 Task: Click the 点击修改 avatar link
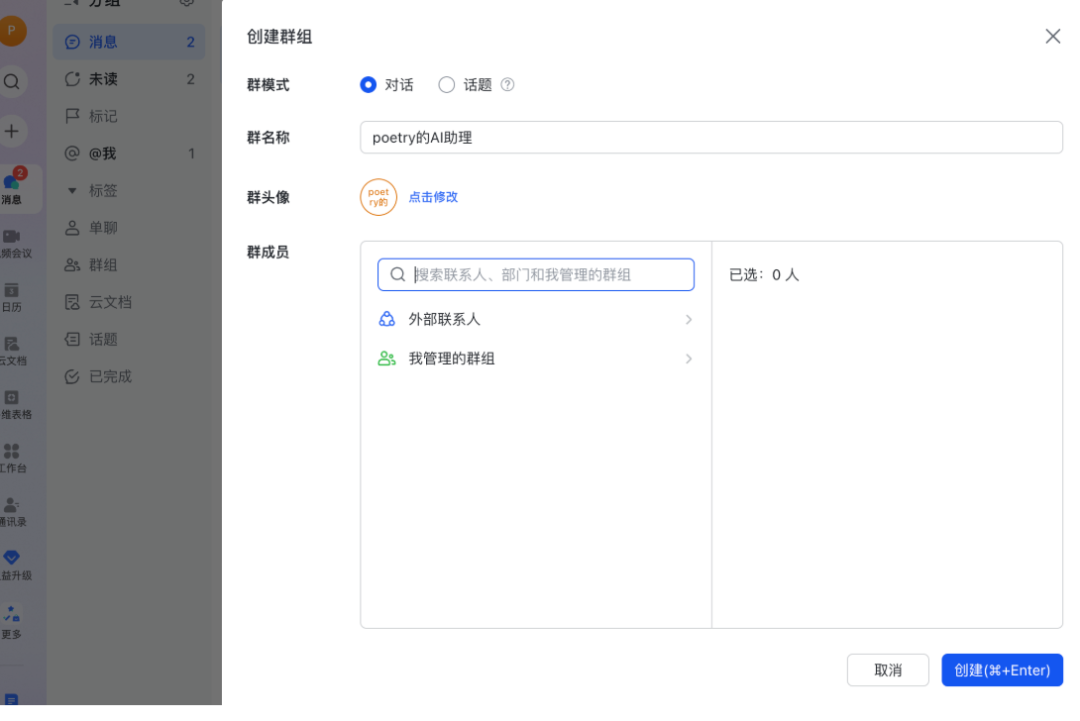pyautogui.click(x=433, y=197)
